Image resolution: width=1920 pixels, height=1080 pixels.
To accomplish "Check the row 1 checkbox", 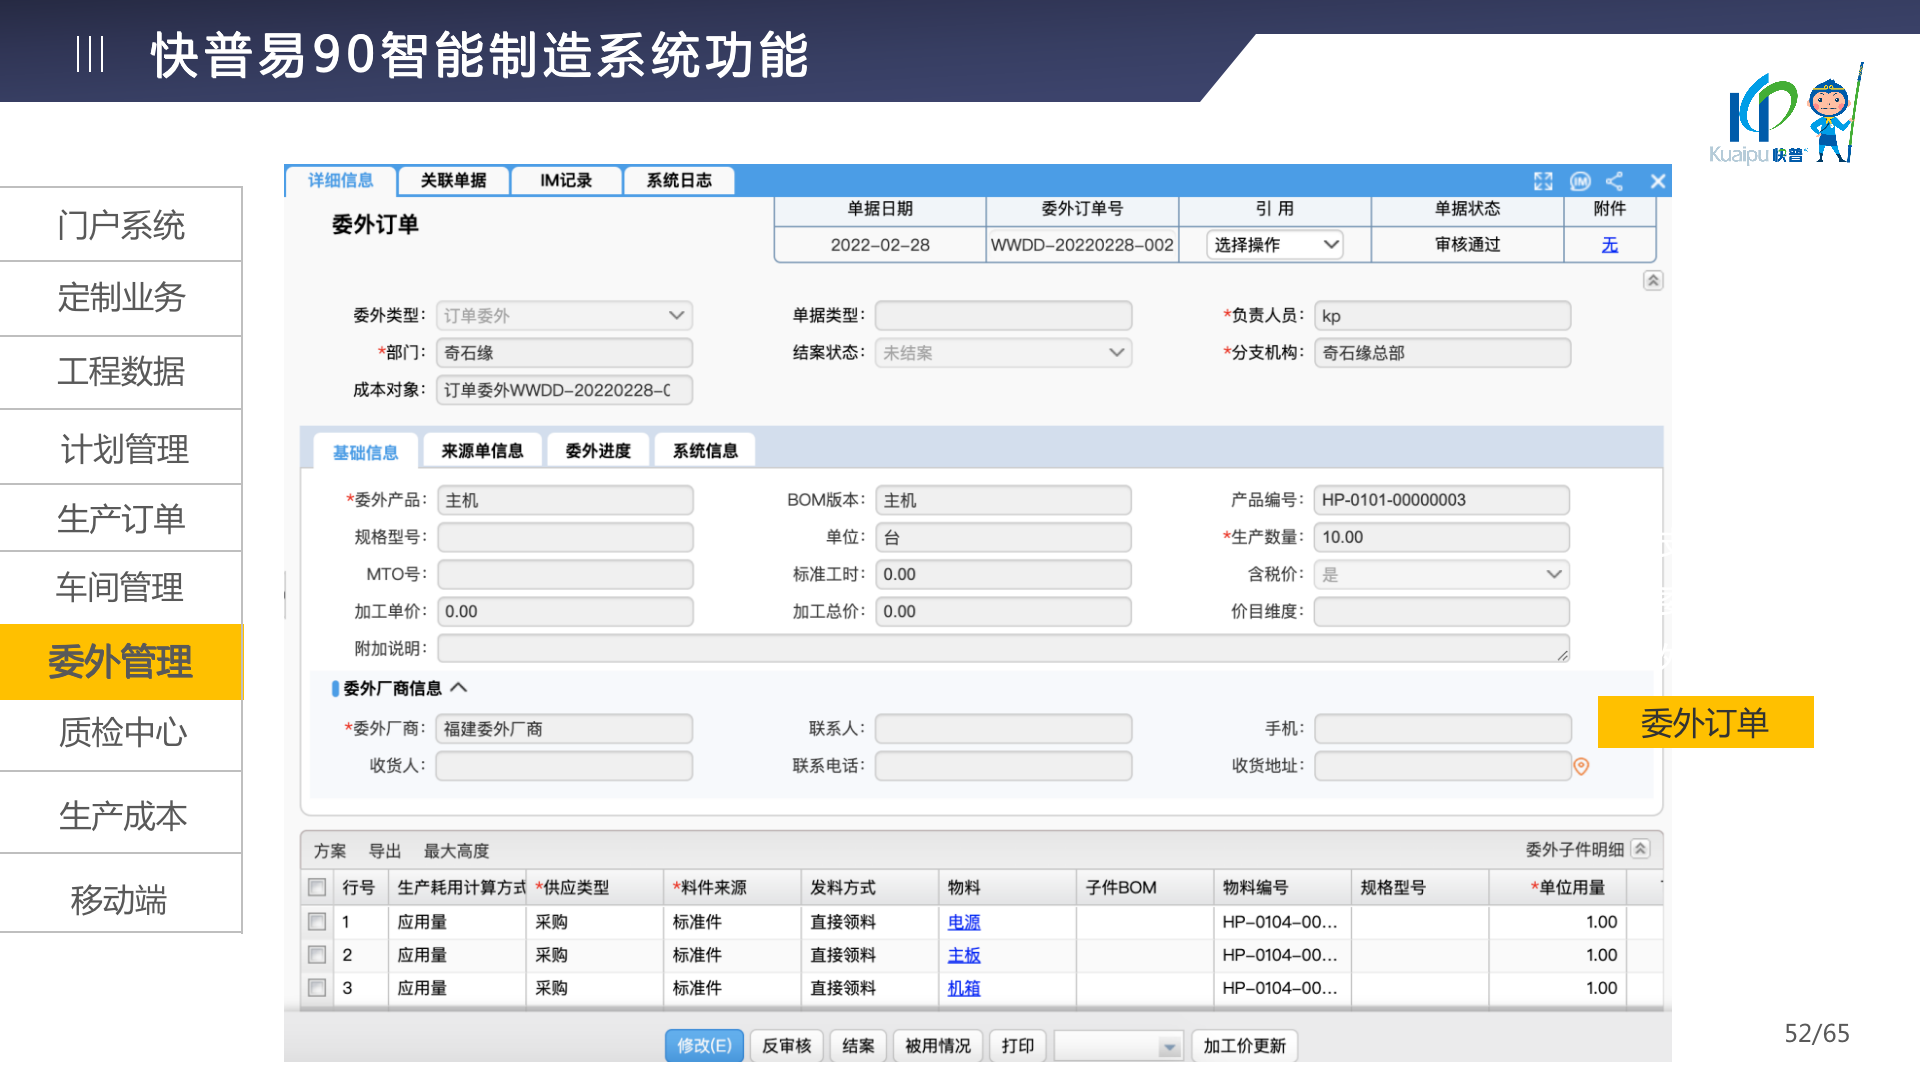I will point(317,922).
